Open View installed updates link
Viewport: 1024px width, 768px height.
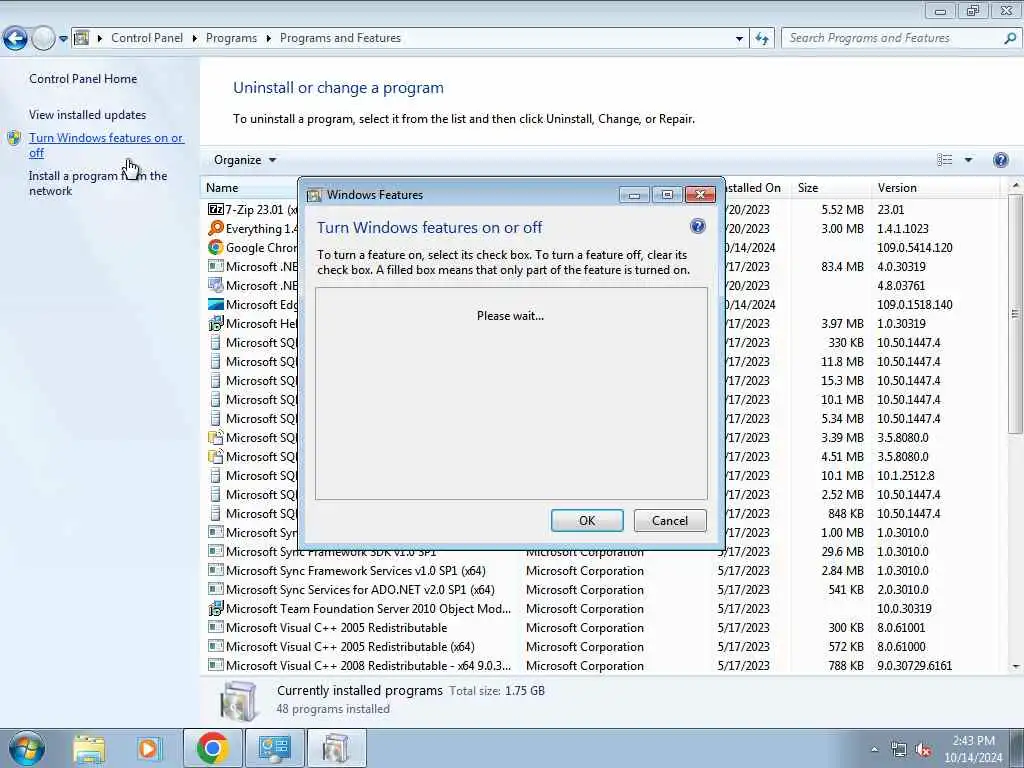88,114
